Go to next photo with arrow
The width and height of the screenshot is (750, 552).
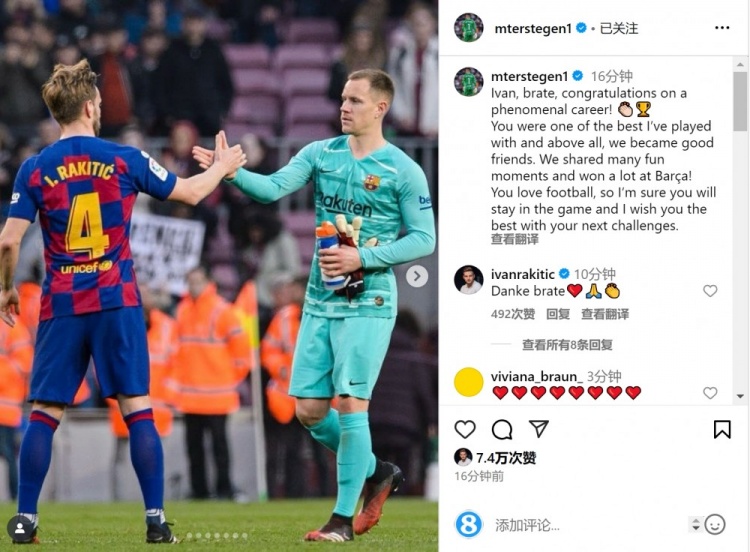[417, 276]
